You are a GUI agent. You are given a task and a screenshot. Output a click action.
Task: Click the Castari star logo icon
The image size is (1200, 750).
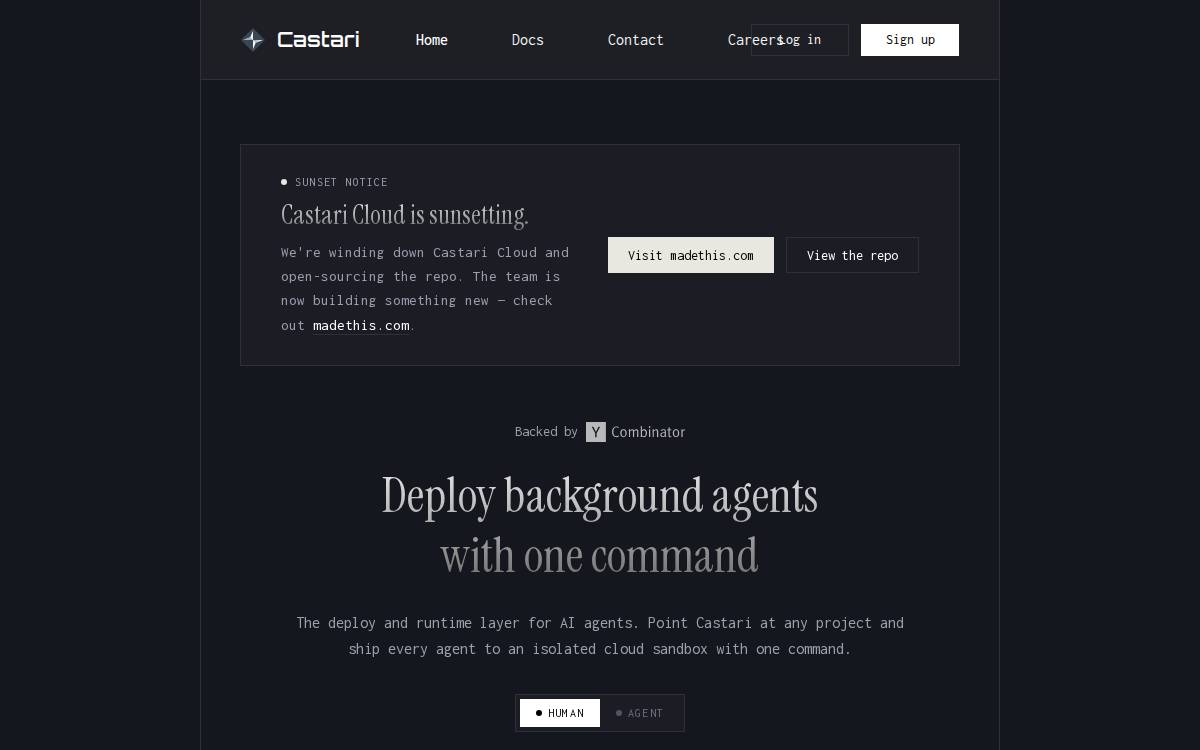click(x=253, y=40)
